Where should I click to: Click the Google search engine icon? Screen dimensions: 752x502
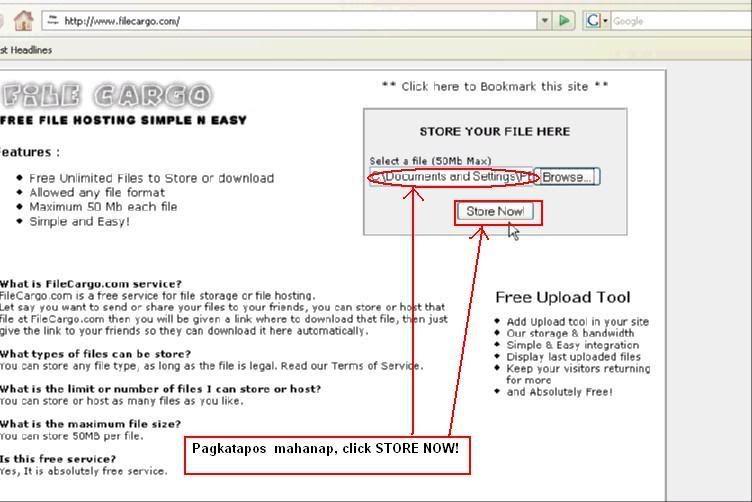pos(593,20)
